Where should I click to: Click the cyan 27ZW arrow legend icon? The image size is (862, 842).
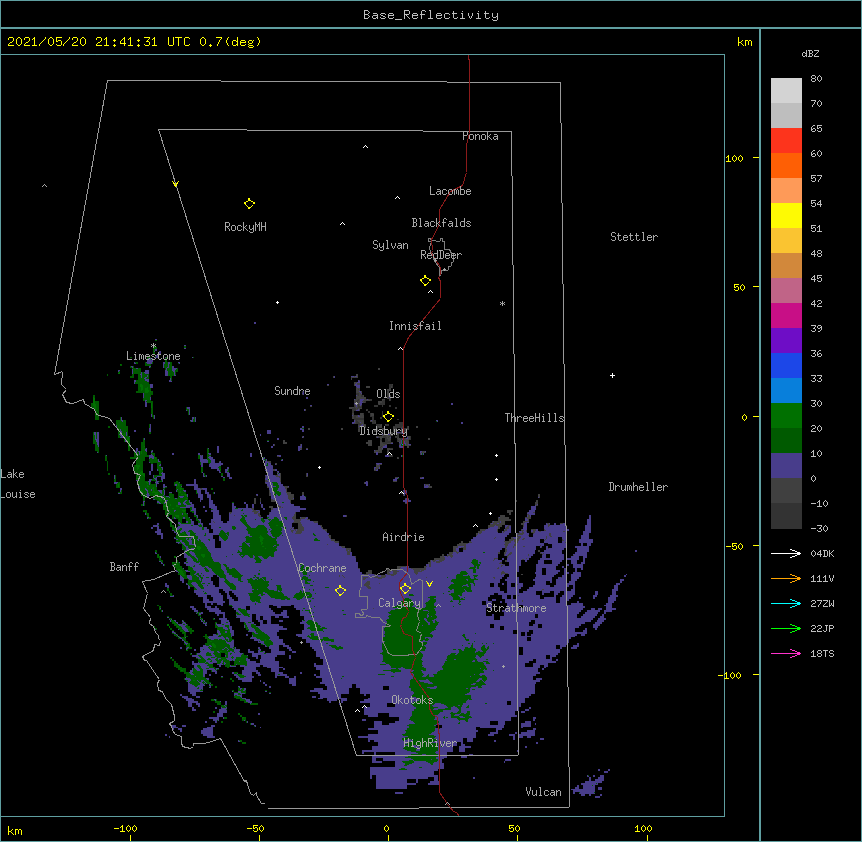pyautogui.click(x=786, y=603)
